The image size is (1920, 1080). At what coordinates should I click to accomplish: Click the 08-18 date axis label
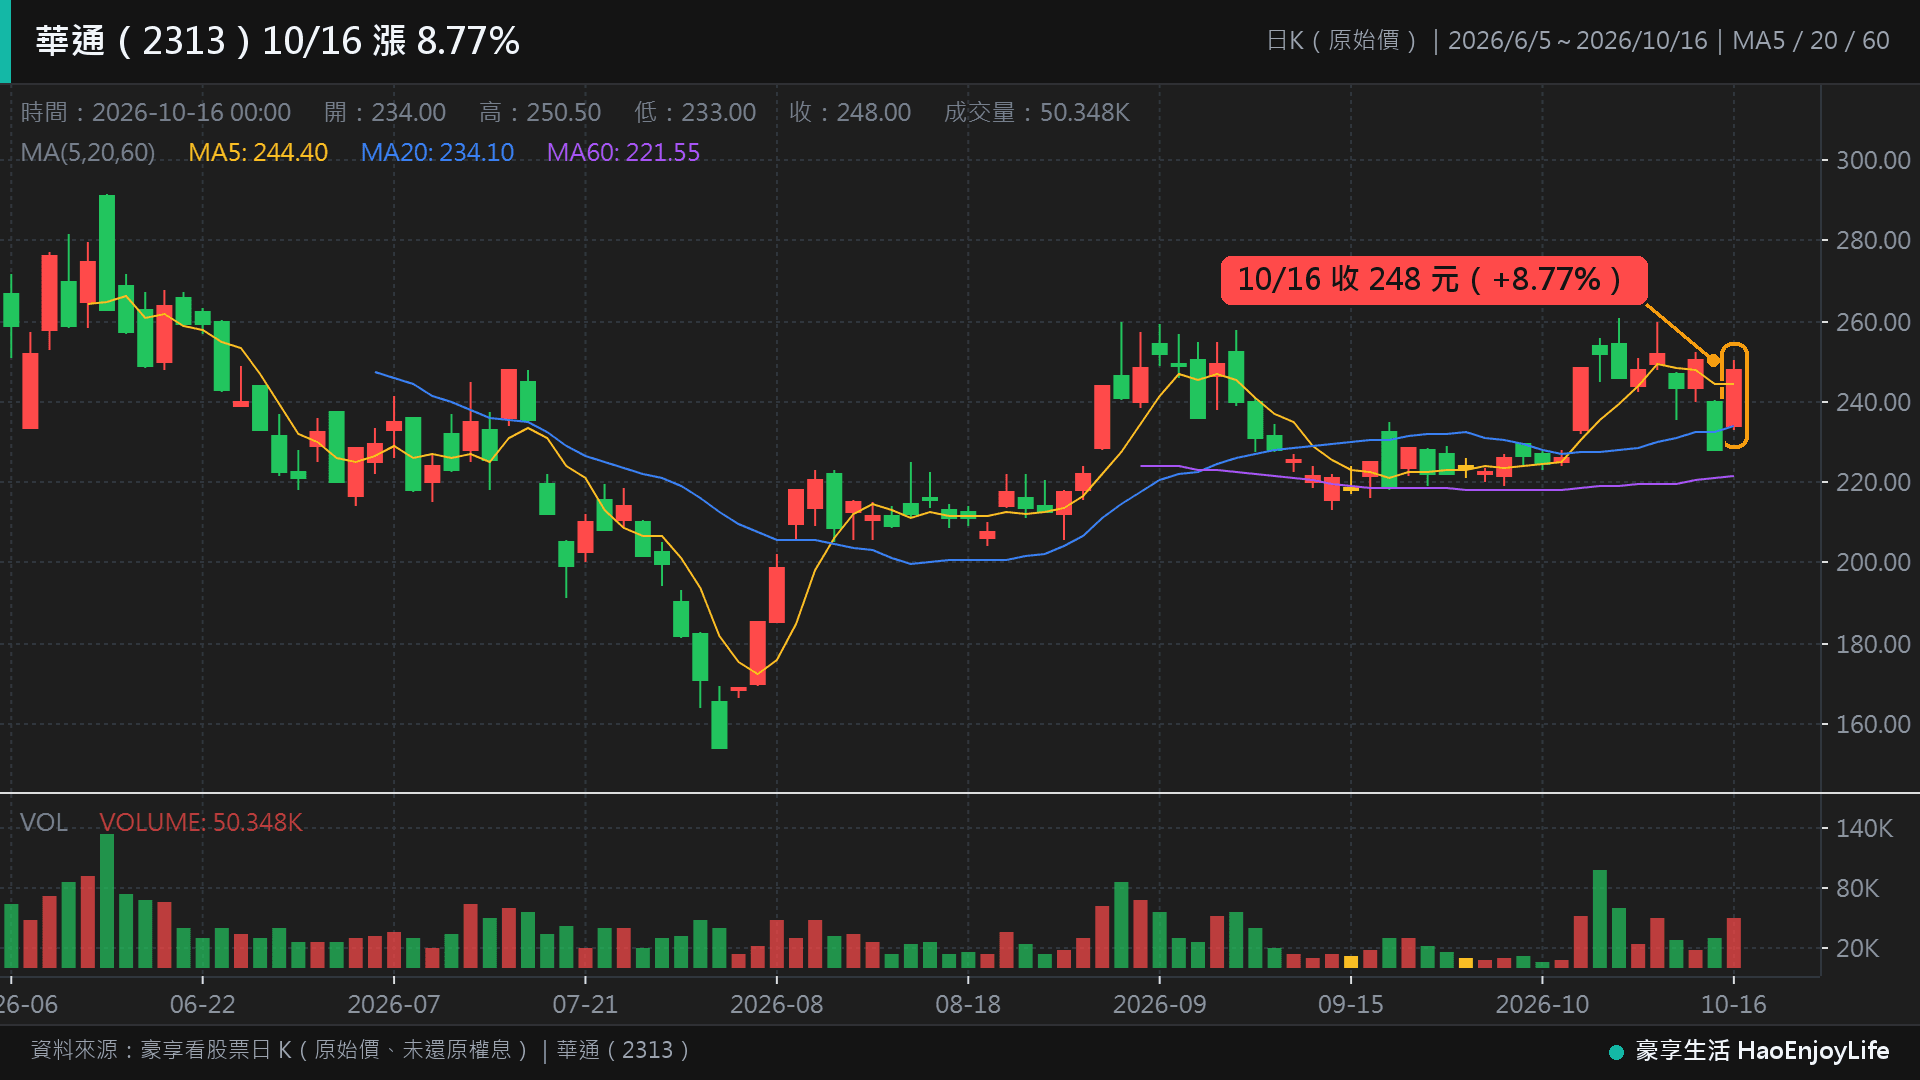point(968,1004)
